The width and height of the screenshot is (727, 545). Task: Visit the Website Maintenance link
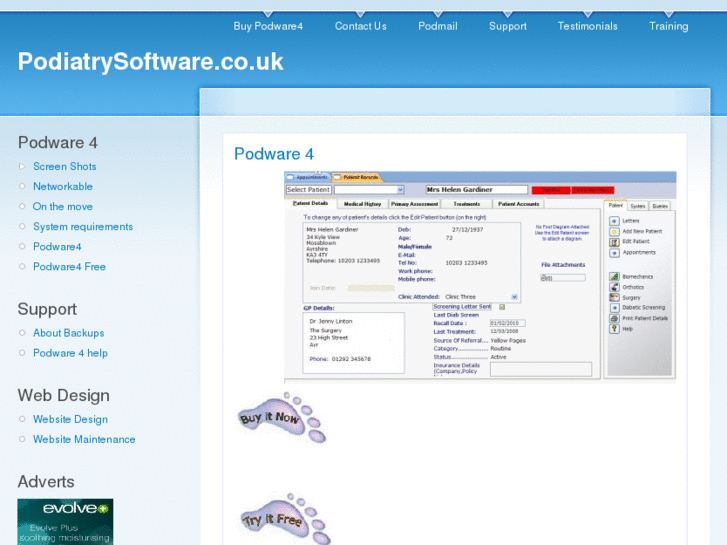(x=84, y=439)
